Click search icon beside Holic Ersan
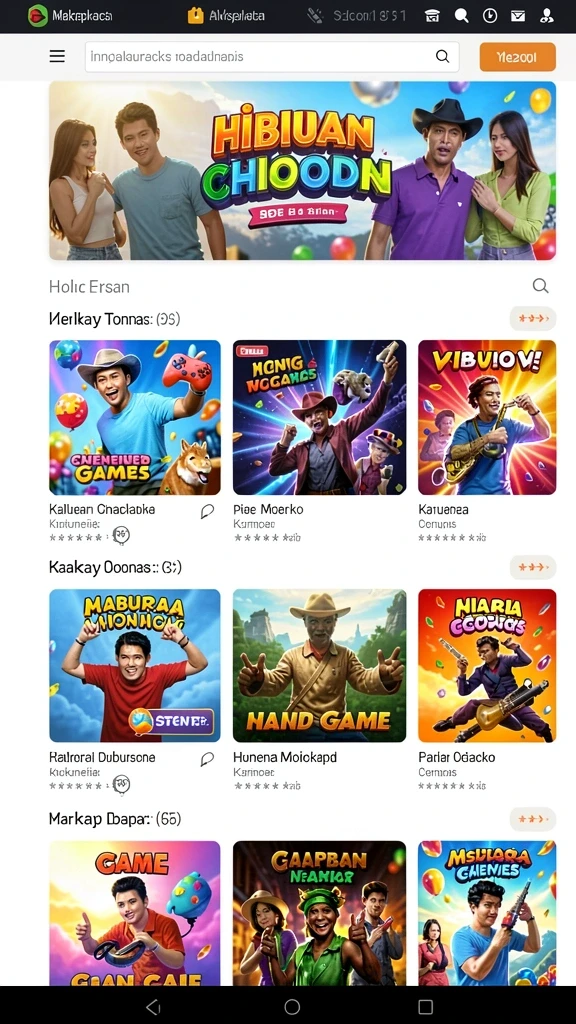The width and height of the screenshot is (576, 1024). (x=540, y=285)
